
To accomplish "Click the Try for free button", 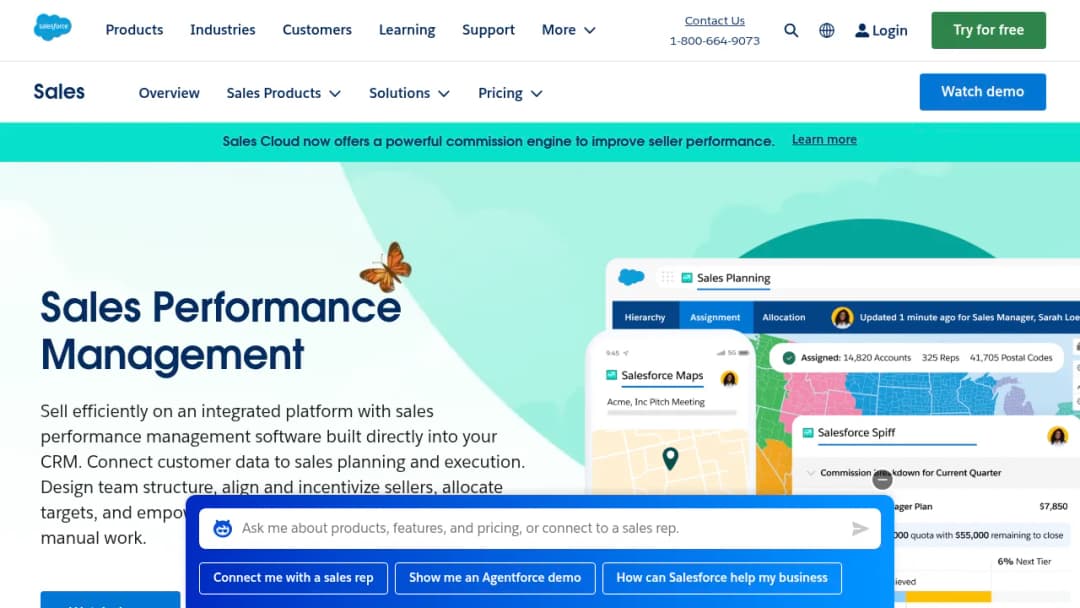I will (x=988, y=30).
